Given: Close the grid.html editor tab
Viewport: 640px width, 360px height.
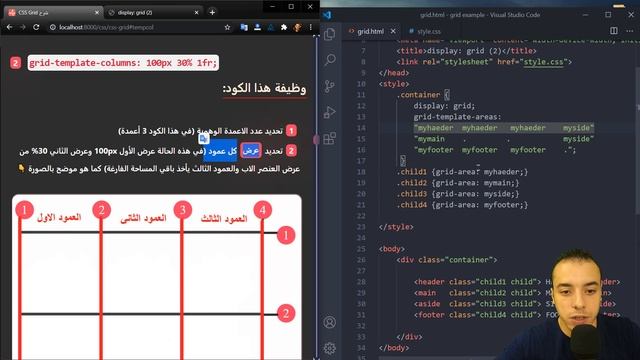Looking at the screenshot, I should tap(393, 31).
